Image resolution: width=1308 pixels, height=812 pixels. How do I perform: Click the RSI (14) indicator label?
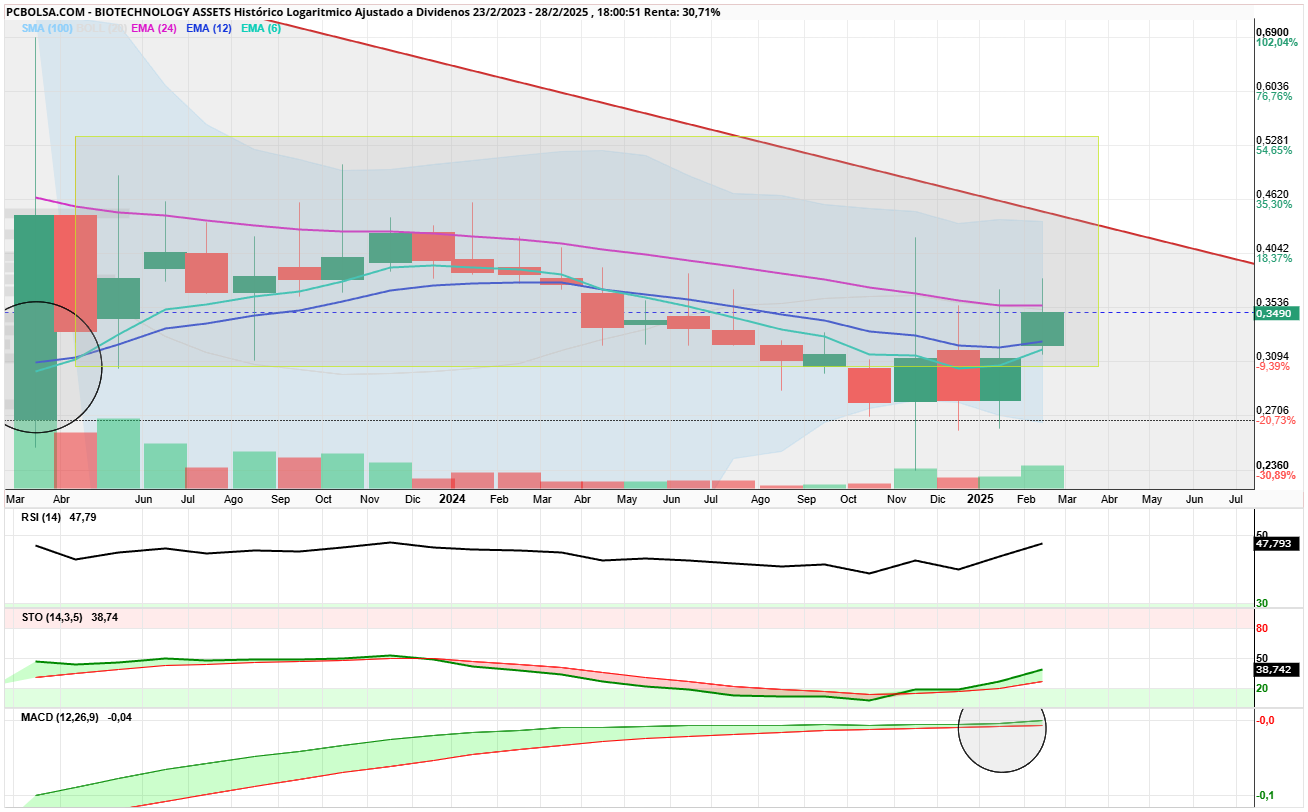[x=42, y=518]
